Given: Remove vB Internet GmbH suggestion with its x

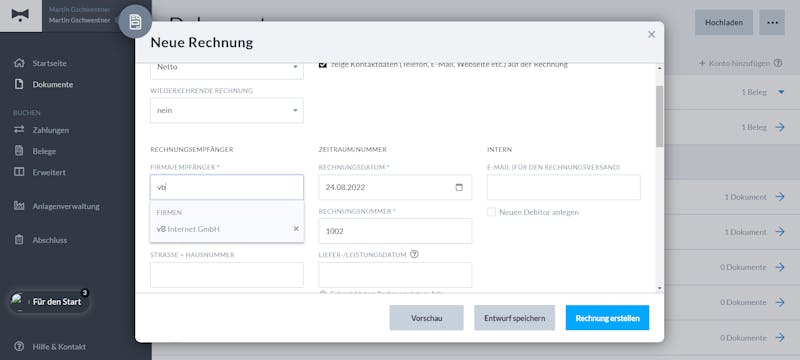Looking at the screenshot, I should [296, 228].
